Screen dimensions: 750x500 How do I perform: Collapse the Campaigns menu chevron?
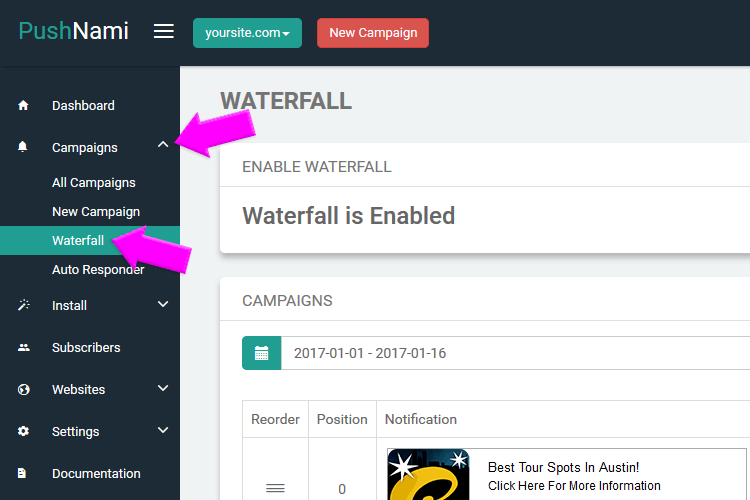[x=163, y=146]
